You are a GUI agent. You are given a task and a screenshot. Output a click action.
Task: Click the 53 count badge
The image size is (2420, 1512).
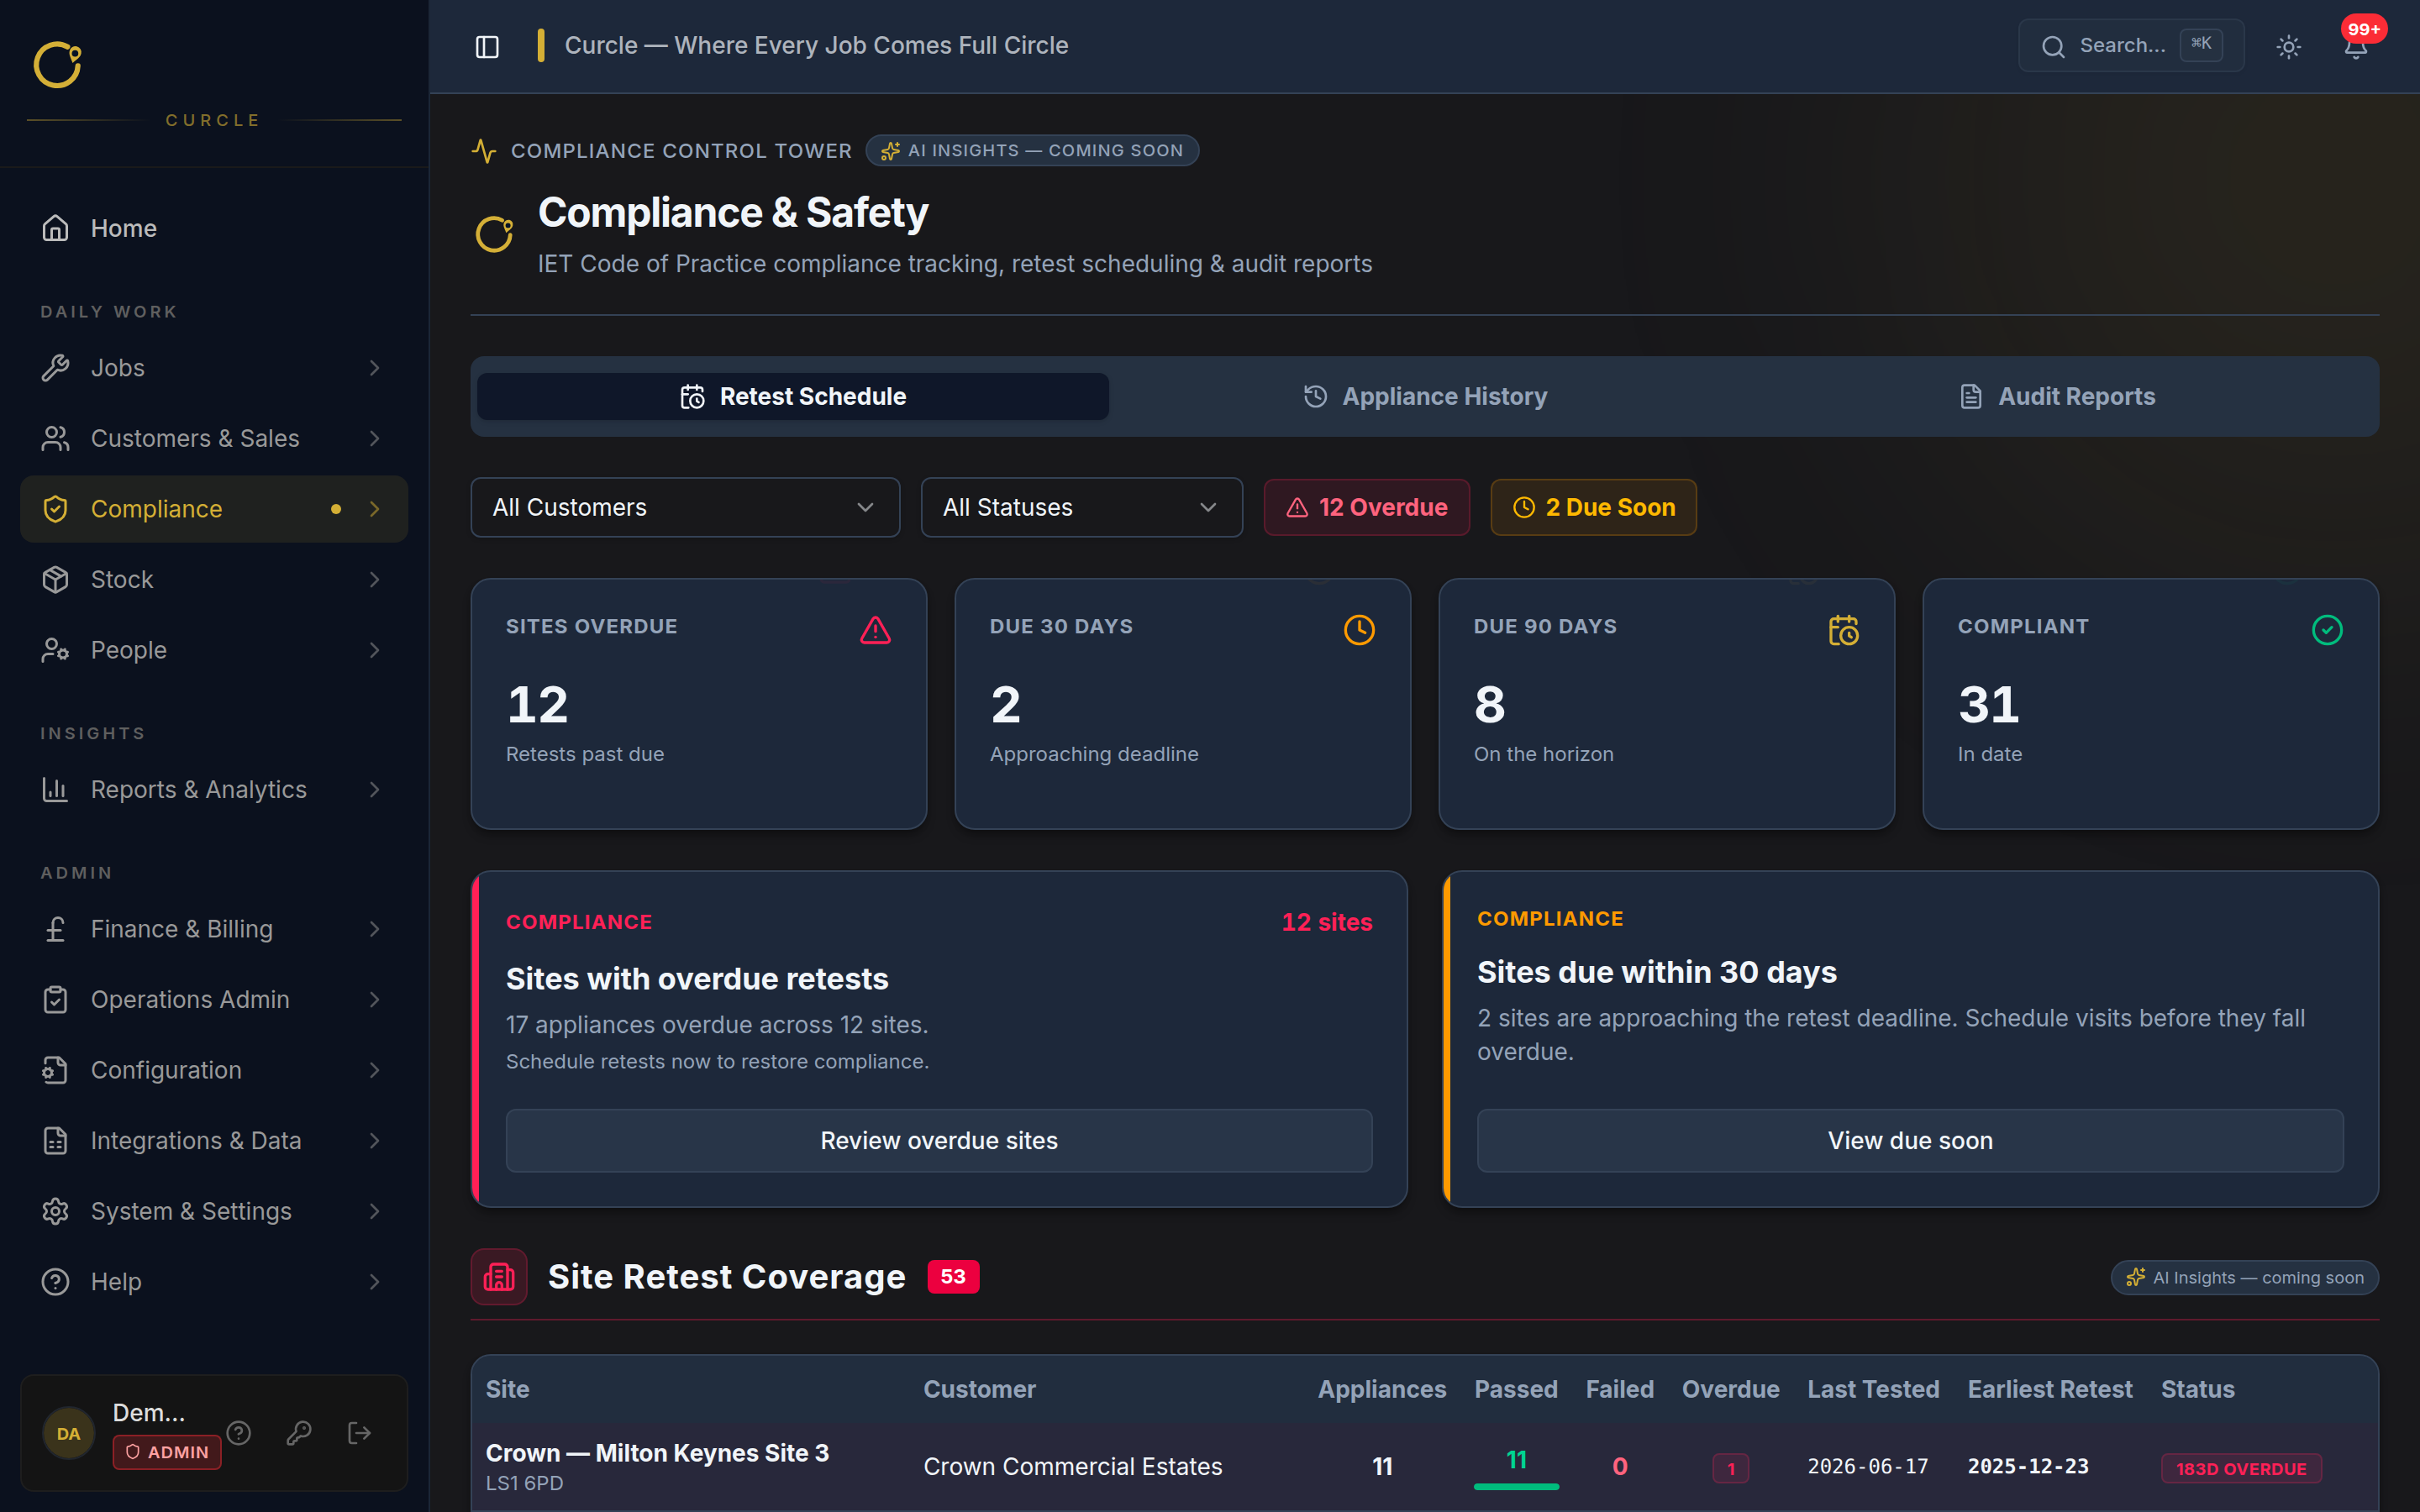[953, 1277]
